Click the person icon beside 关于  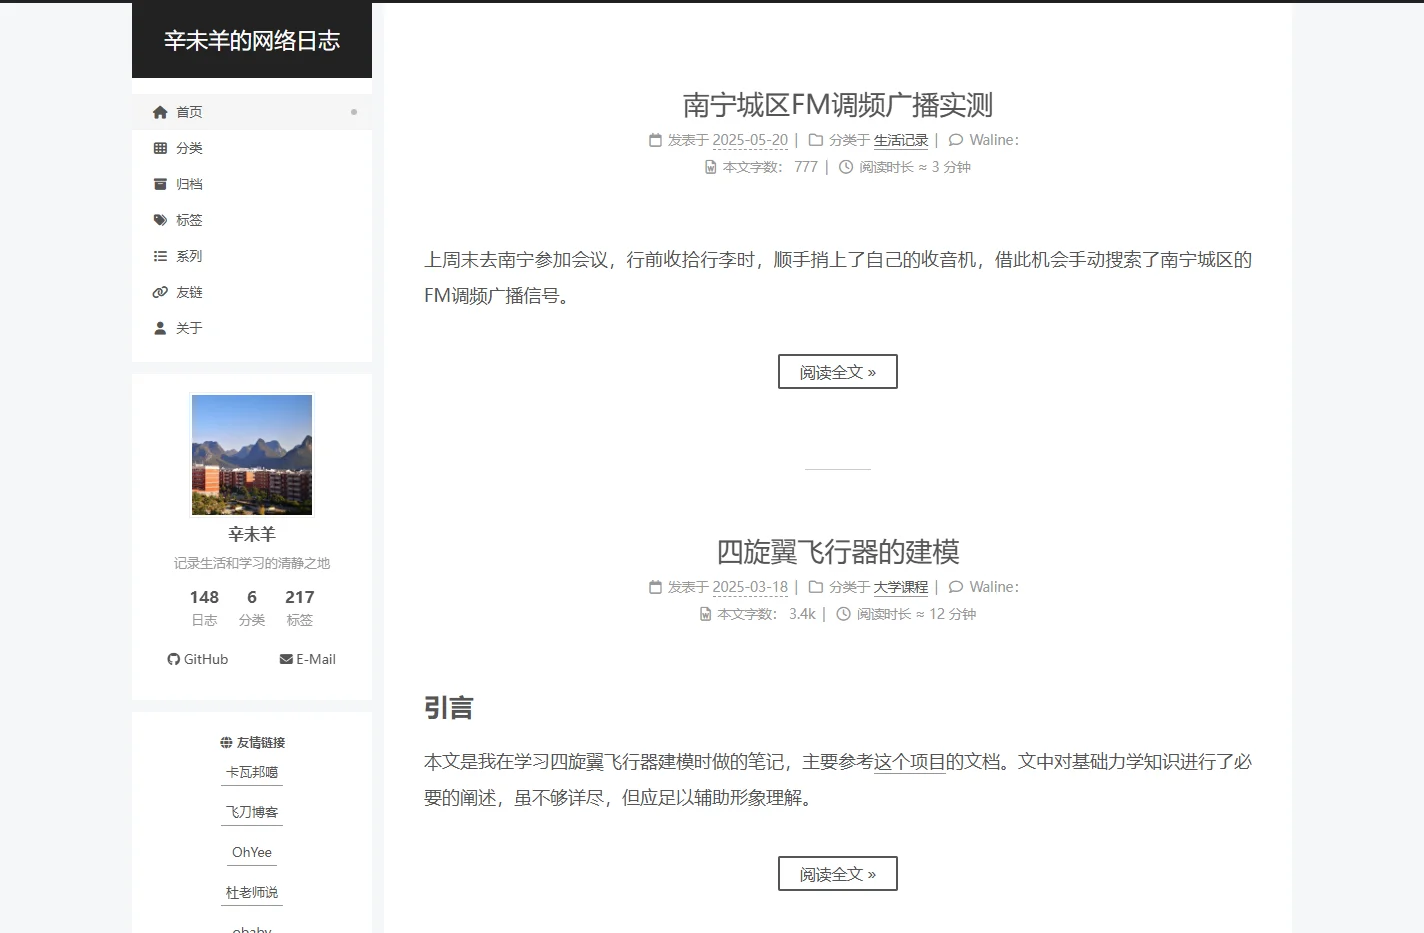pyautogui.click(x=160, y=328)
